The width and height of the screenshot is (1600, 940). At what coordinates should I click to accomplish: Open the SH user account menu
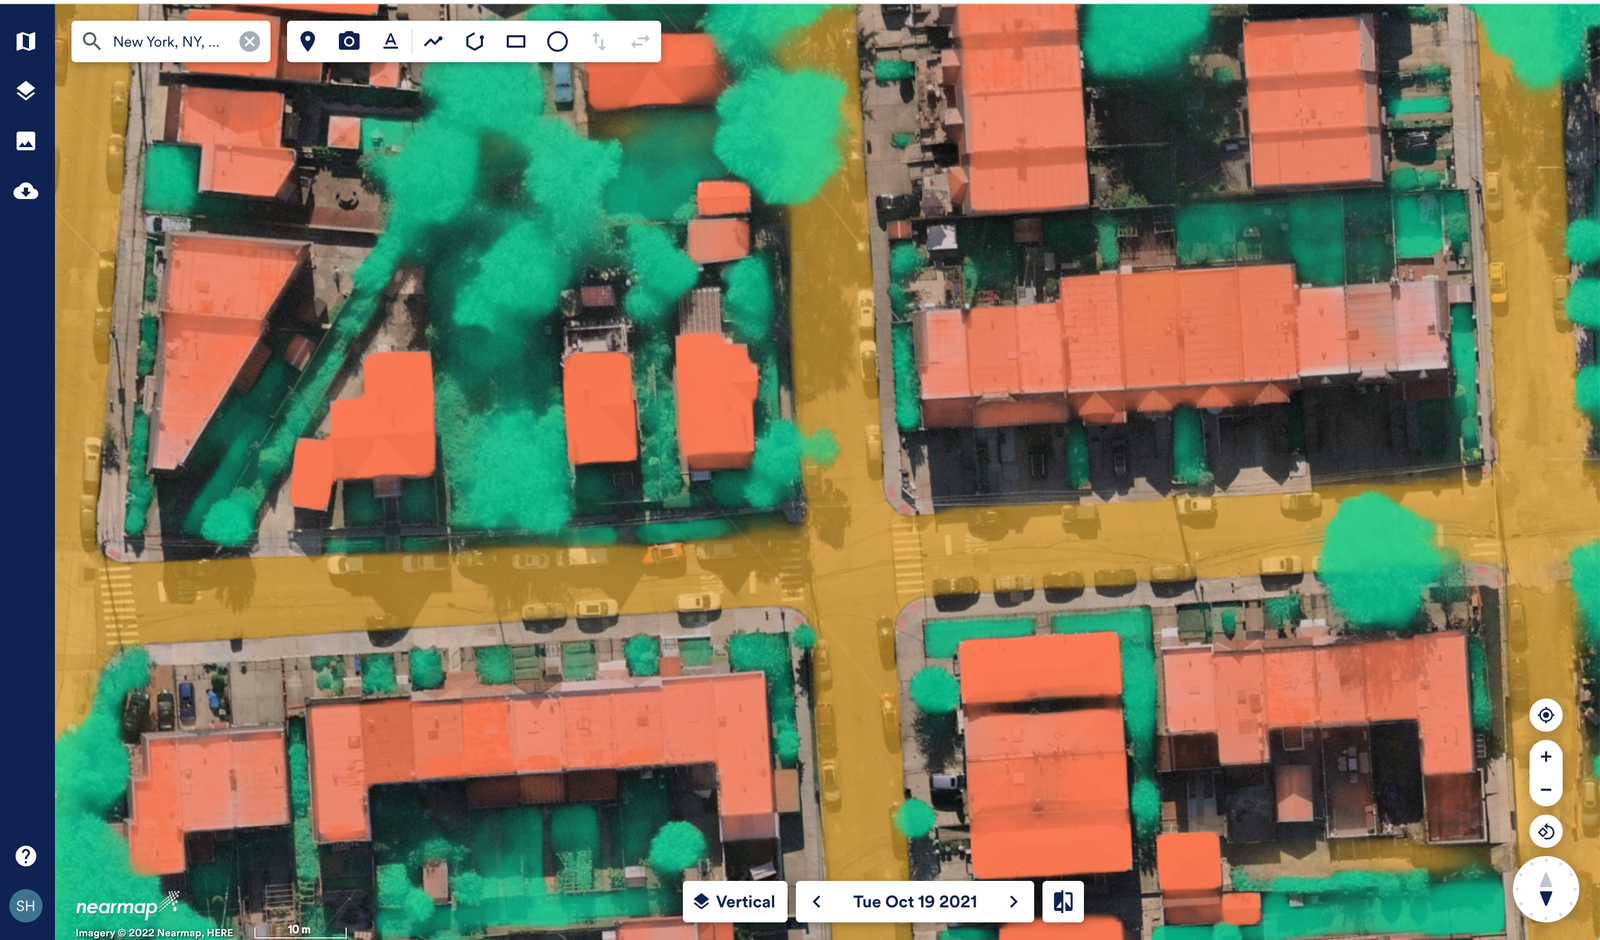point(27,906)
